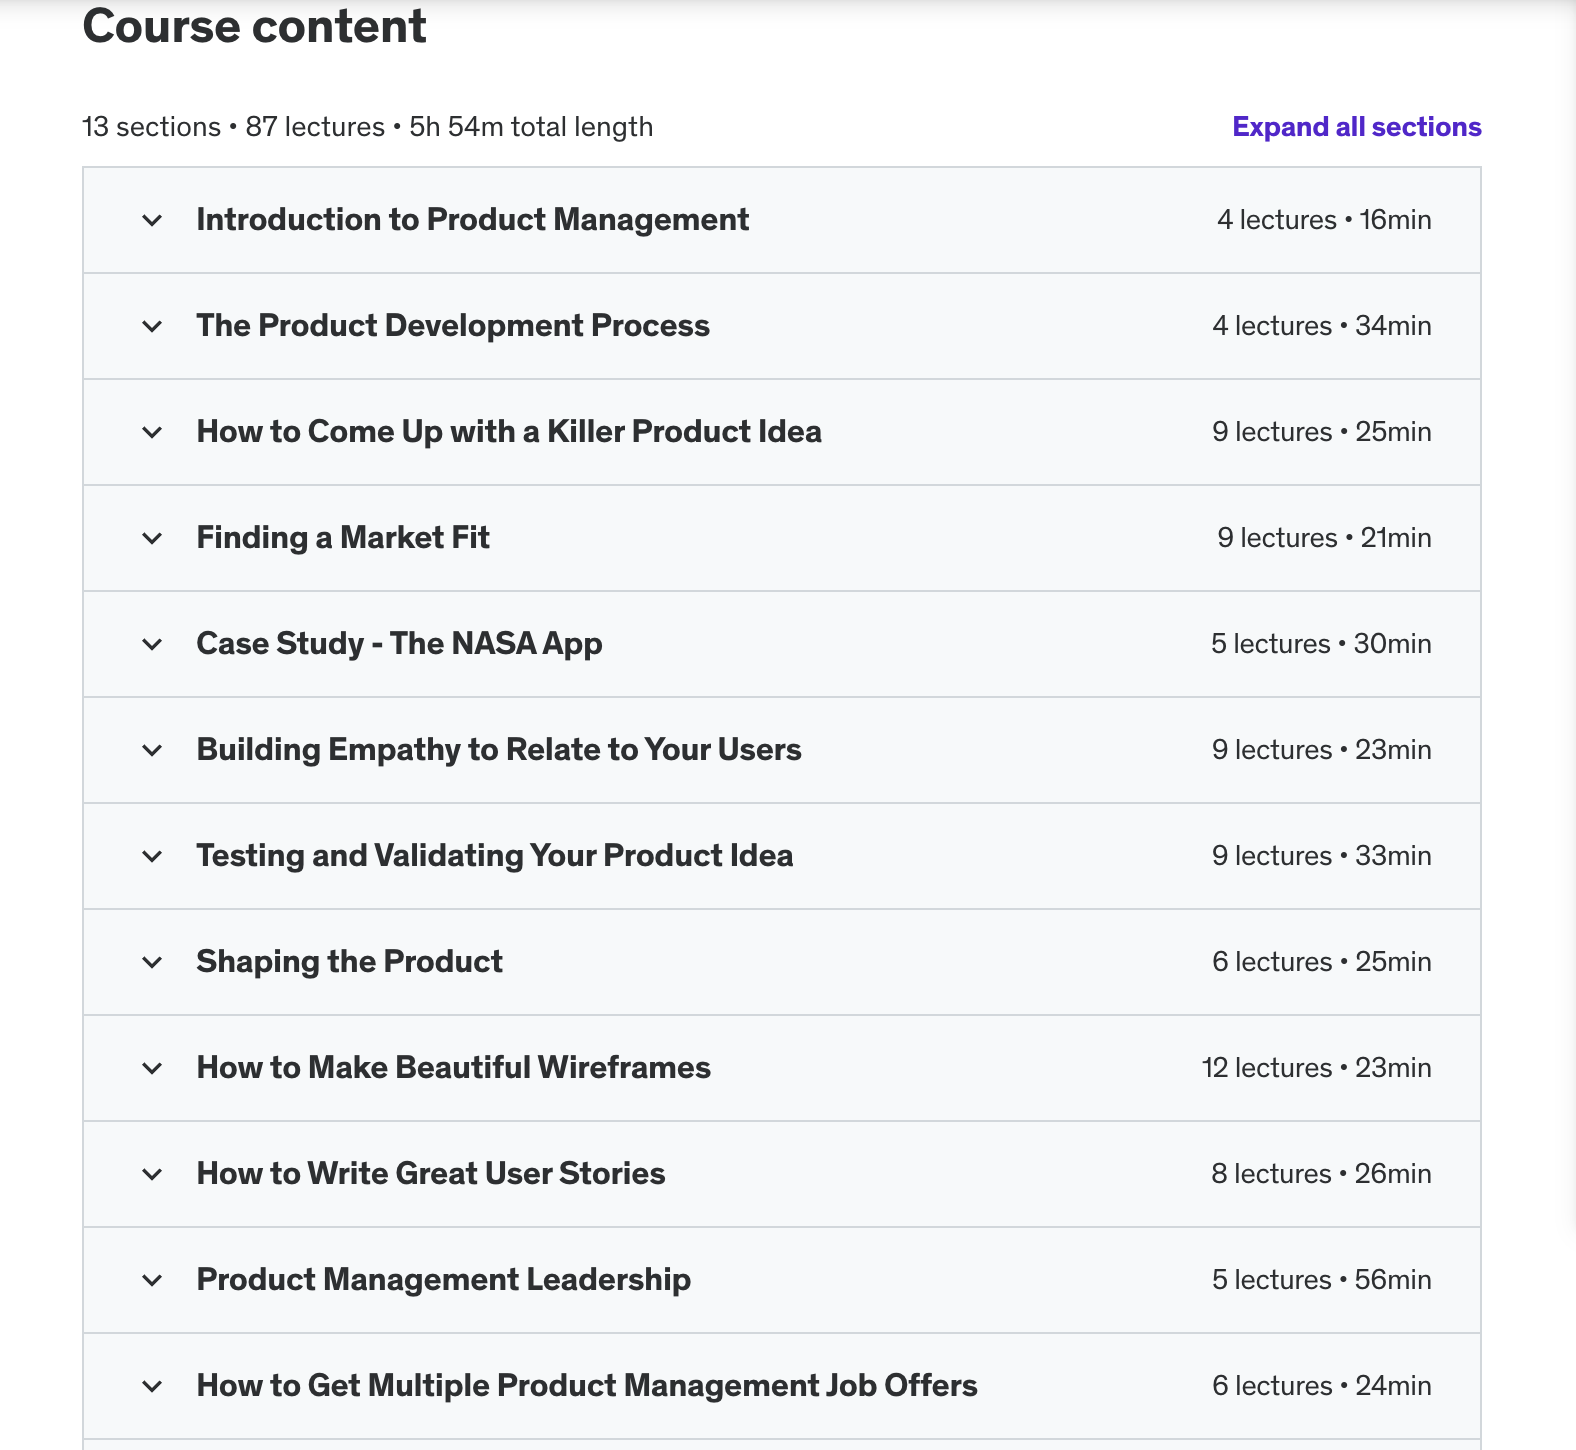Expand Building Empathy section chevron
1576x1450 pixels.
click(x=152, y=750)
